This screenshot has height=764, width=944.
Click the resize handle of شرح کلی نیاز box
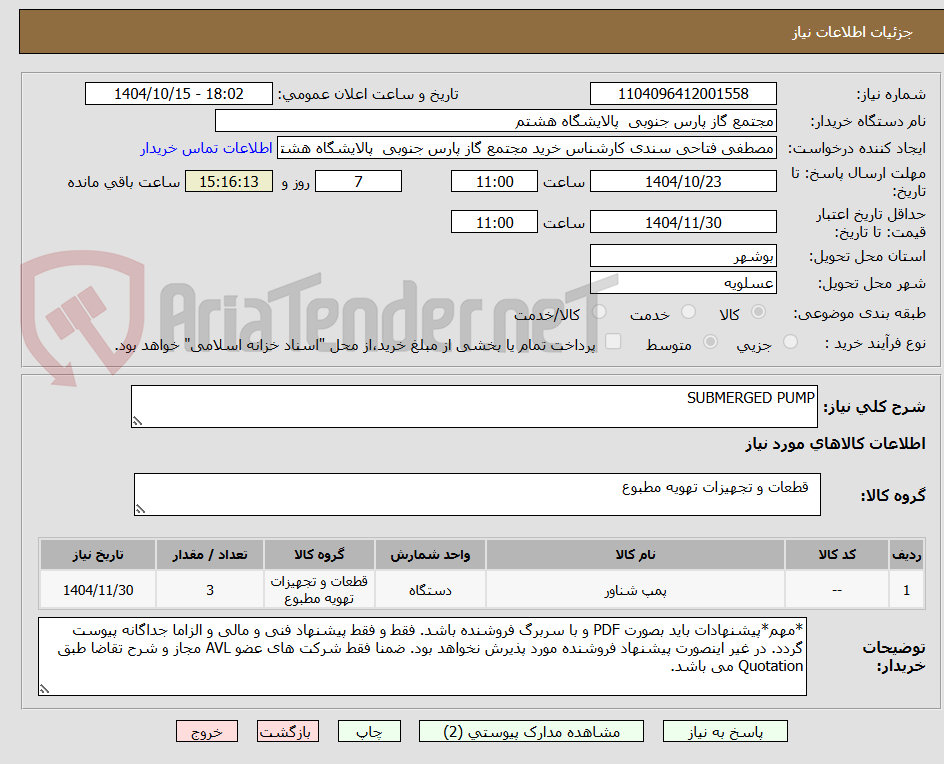(x=137, y=421)
